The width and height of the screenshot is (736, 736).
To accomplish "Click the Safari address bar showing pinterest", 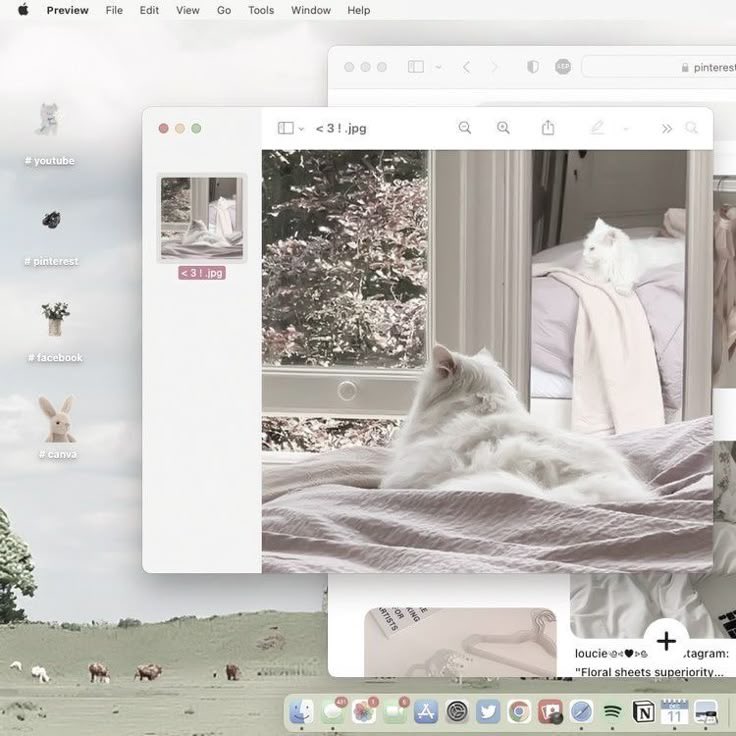I will 659,67.
